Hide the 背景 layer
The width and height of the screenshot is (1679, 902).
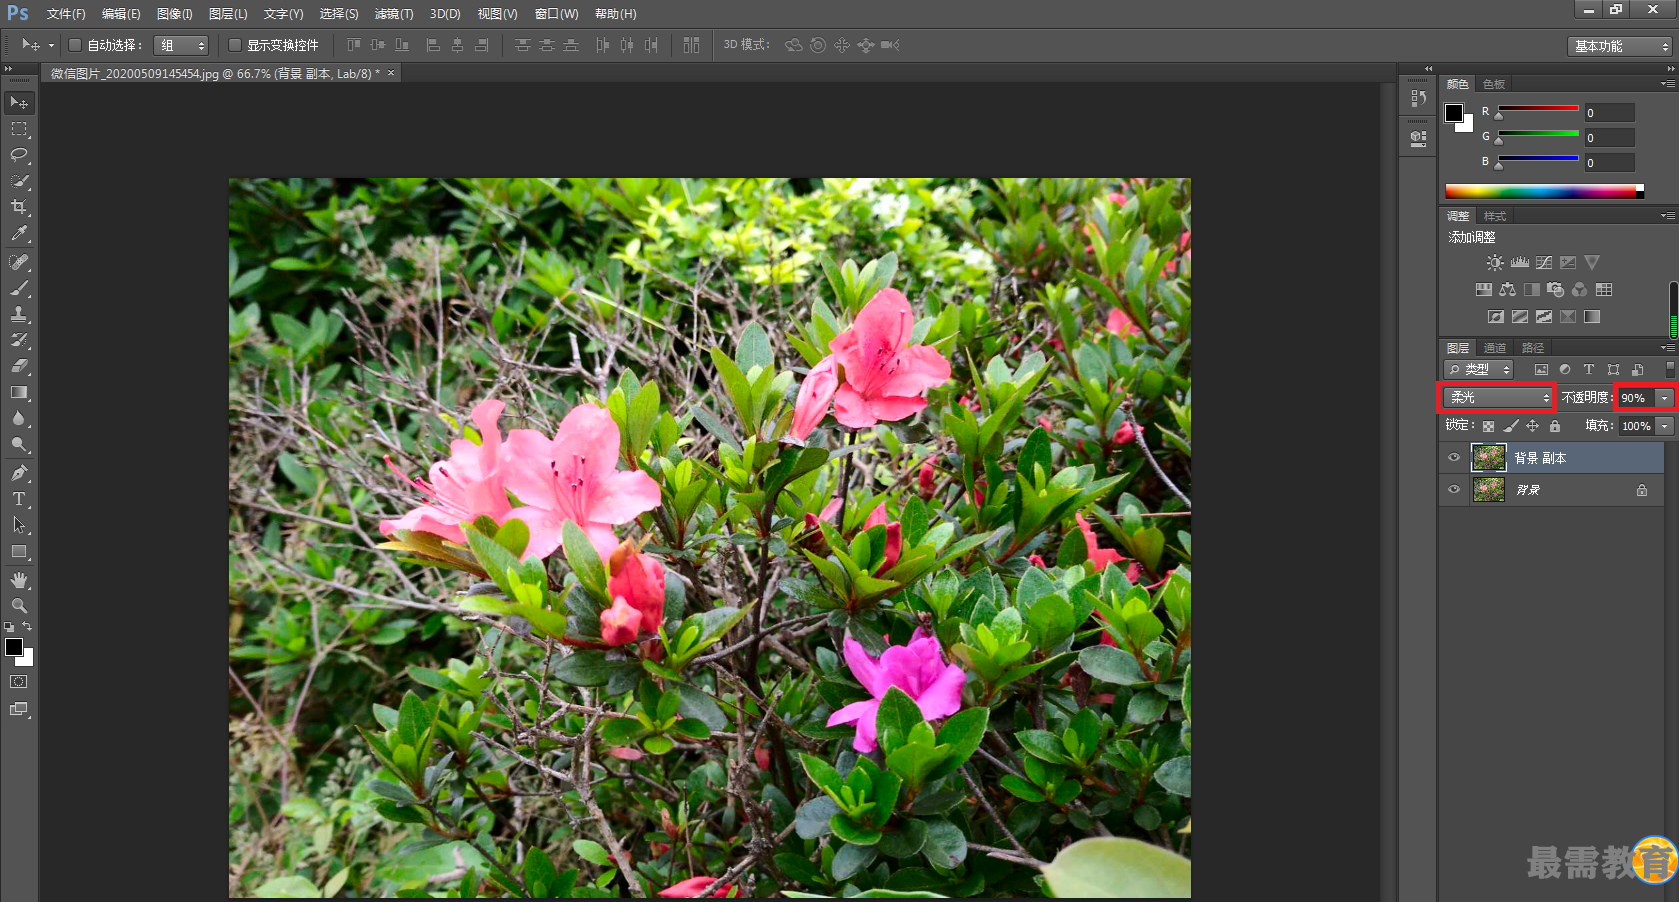[x=1454, y=490]
